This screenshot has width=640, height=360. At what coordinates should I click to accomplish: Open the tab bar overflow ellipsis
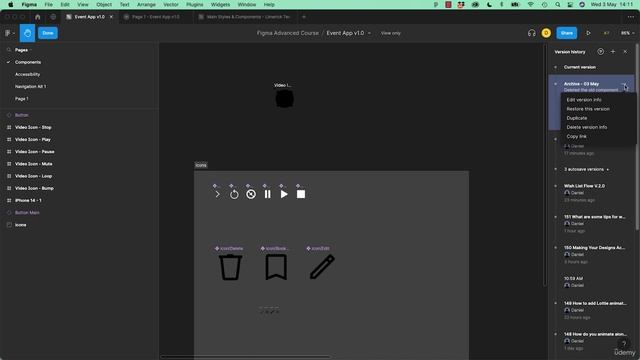click(631, 17)
